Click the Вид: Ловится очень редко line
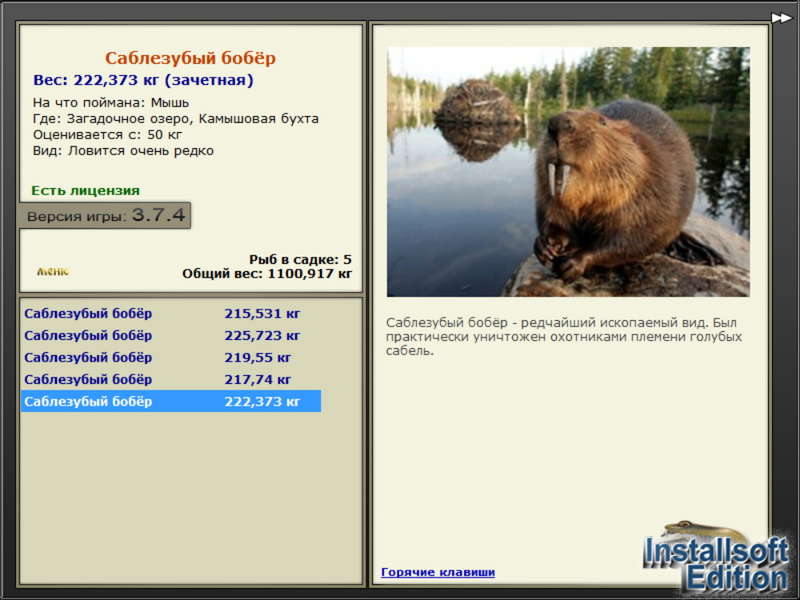800x600 pixels. coord(123,151)
